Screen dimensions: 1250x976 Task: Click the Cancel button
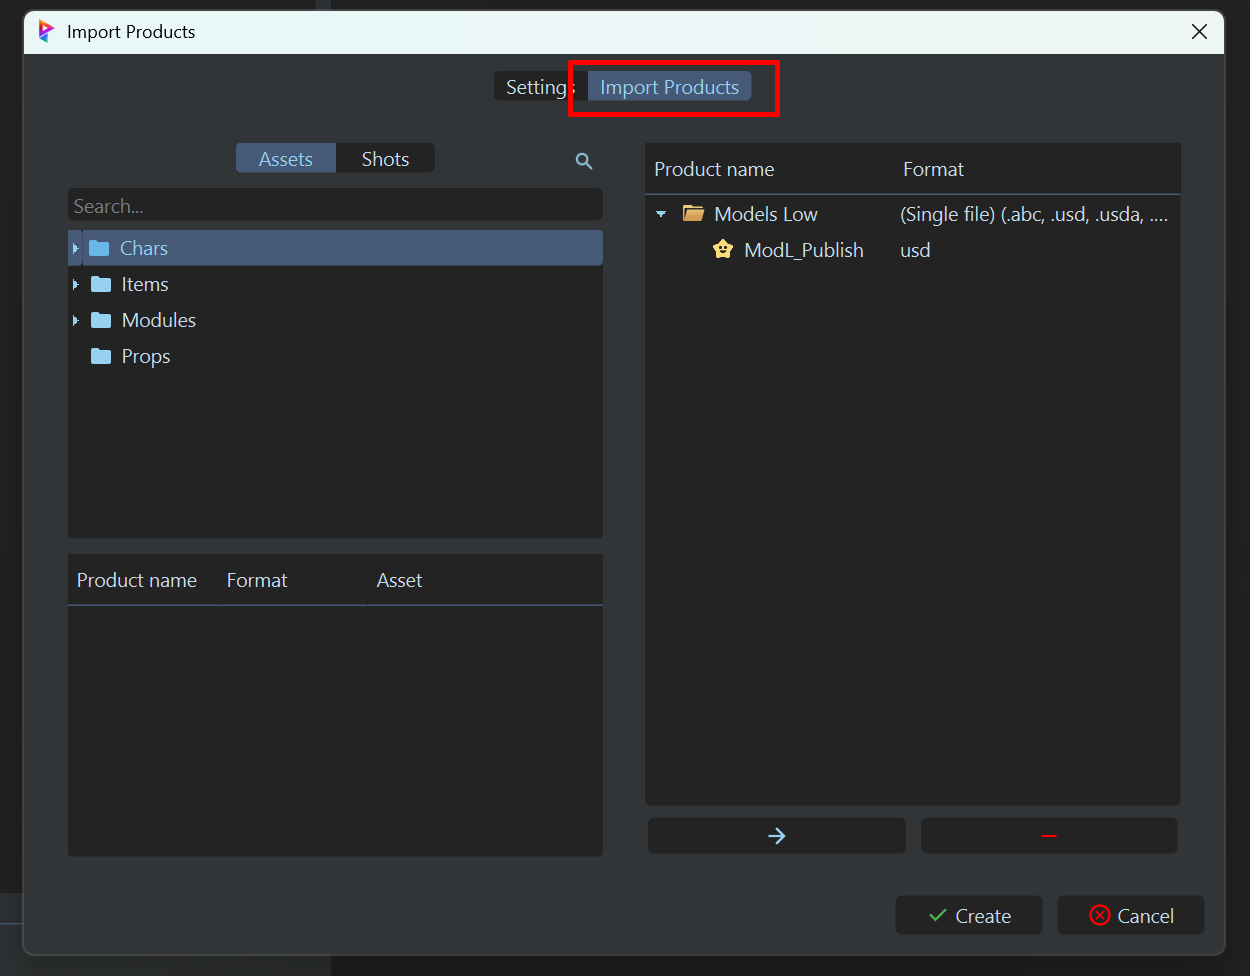(x=1131, y=916)
